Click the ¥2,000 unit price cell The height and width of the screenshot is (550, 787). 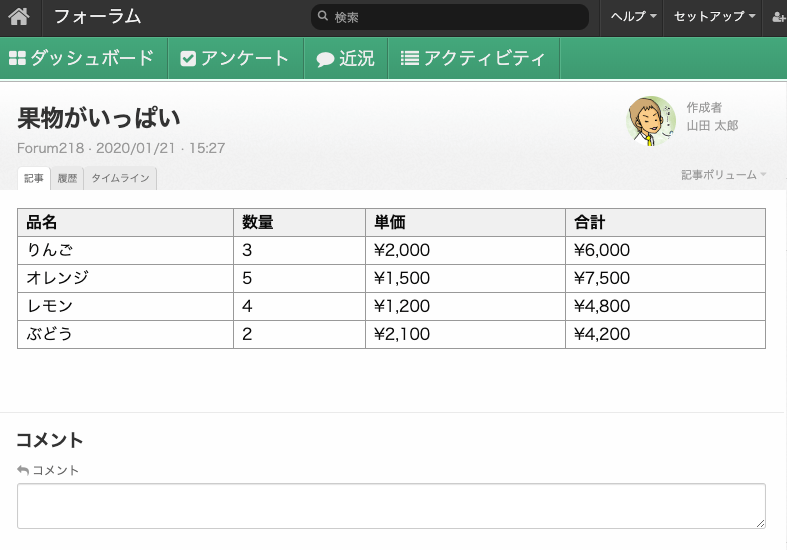coord(465,250)
